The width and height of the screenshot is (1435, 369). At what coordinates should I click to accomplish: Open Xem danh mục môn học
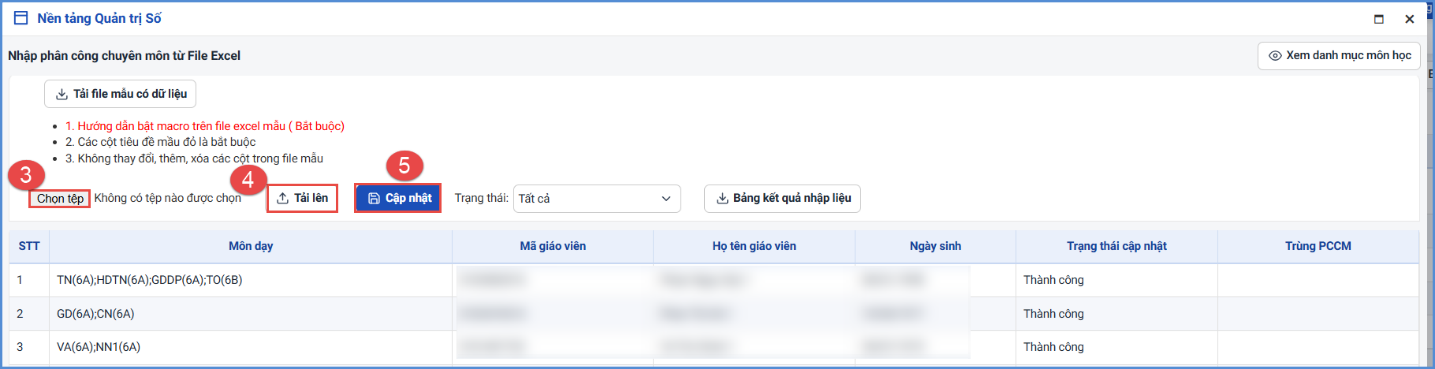pos(1338,56)
